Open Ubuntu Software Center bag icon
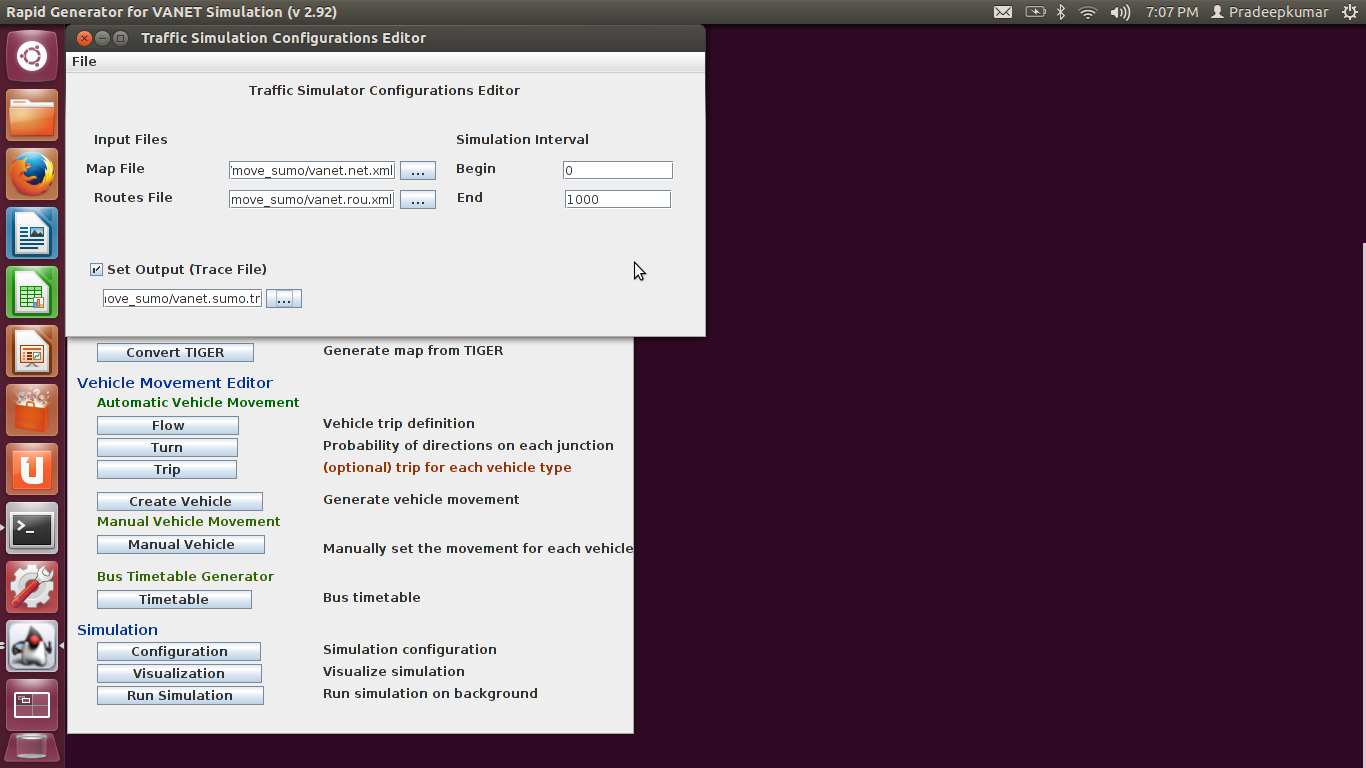Image resolution: width=1366 pixels, height=768 pixels. pos(32,411)
